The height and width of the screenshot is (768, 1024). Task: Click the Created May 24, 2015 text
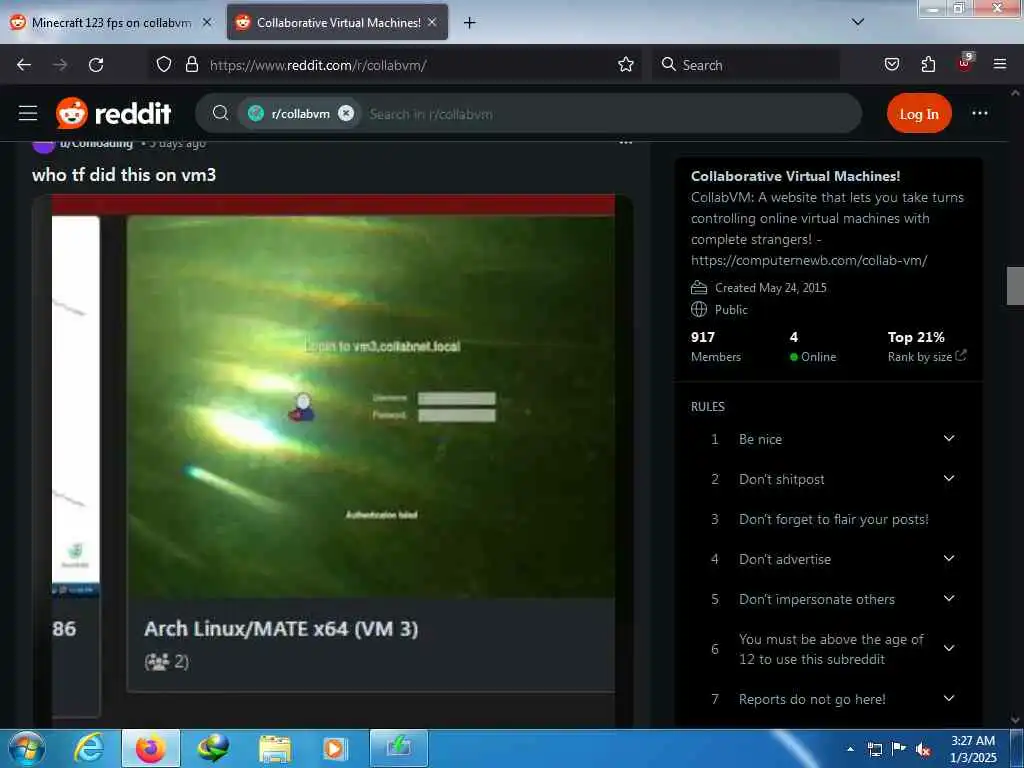pyautogui.click(x=771, y=287)
